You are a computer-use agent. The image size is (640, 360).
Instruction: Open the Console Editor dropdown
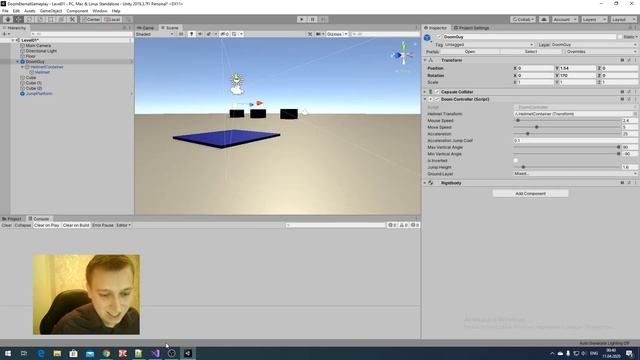(124, 225)
